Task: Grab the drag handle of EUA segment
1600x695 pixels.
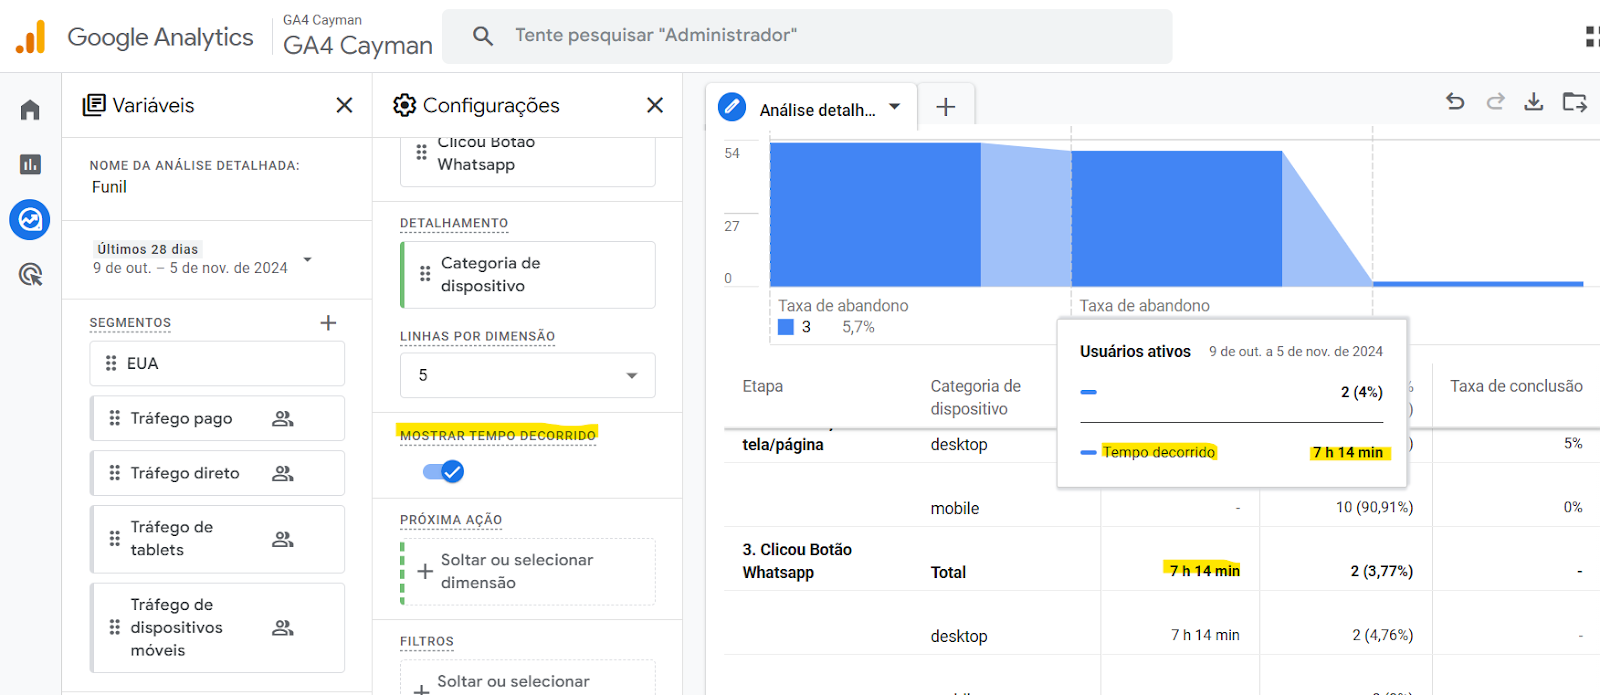Action: point(111,363)
